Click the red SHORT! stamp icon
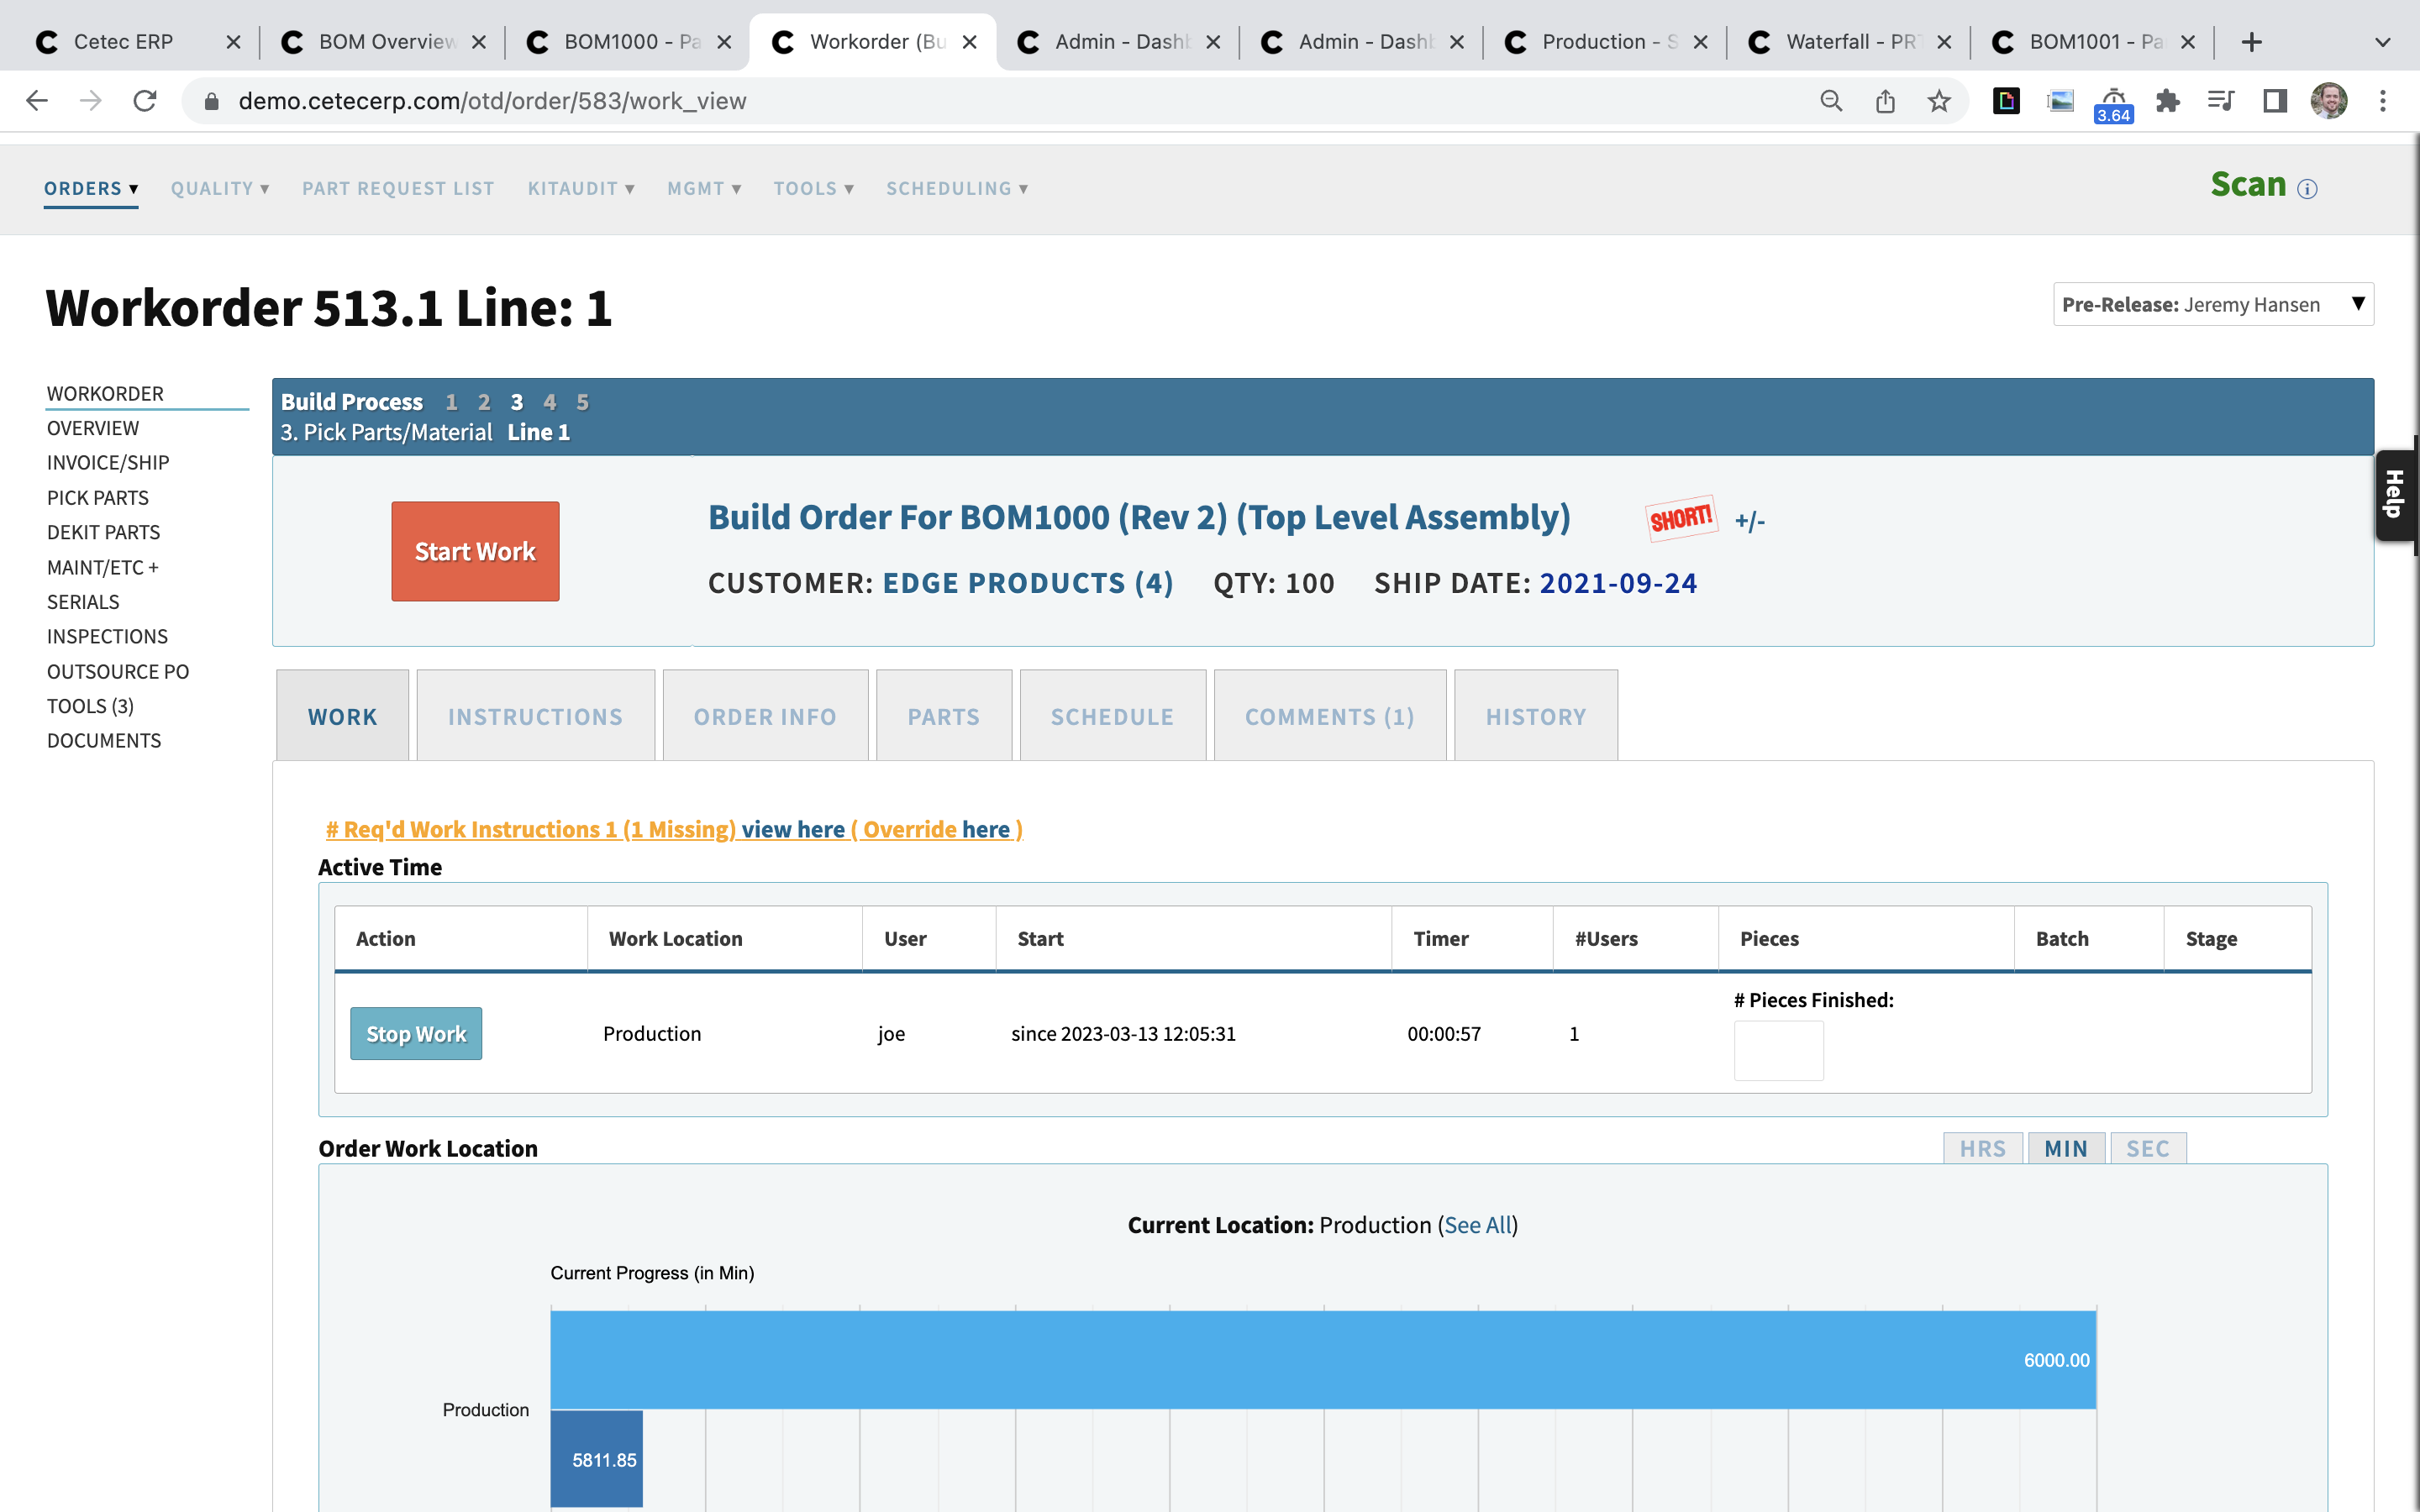Image resolution: width=2420 pixels, height=1512 pixels. pyautogui.click(x=1682, y=520)
